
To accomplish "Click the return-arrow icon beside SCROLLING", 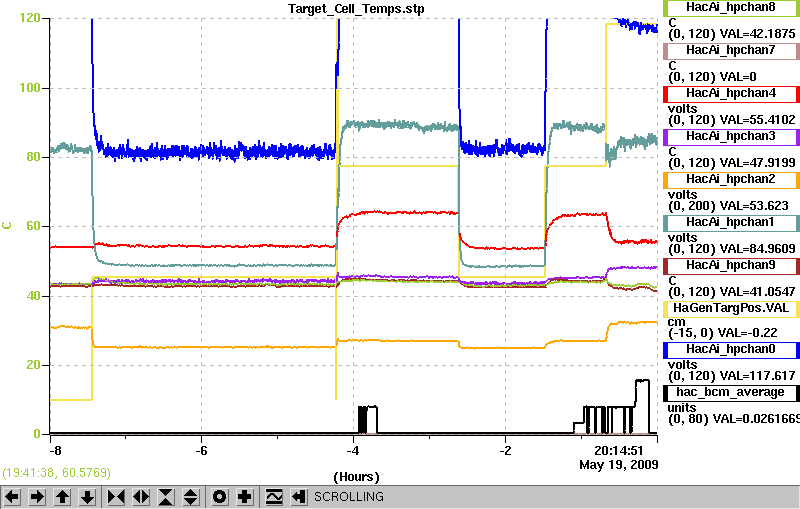I will (299, 497).
